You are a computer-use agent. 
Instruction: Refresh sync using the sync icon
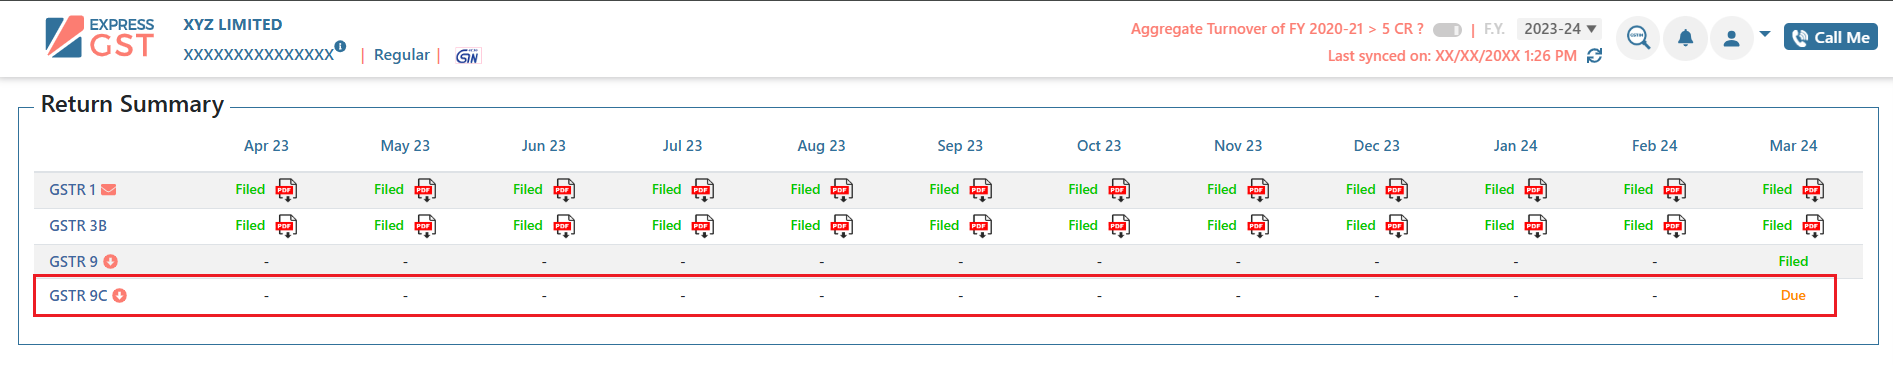1595,56
